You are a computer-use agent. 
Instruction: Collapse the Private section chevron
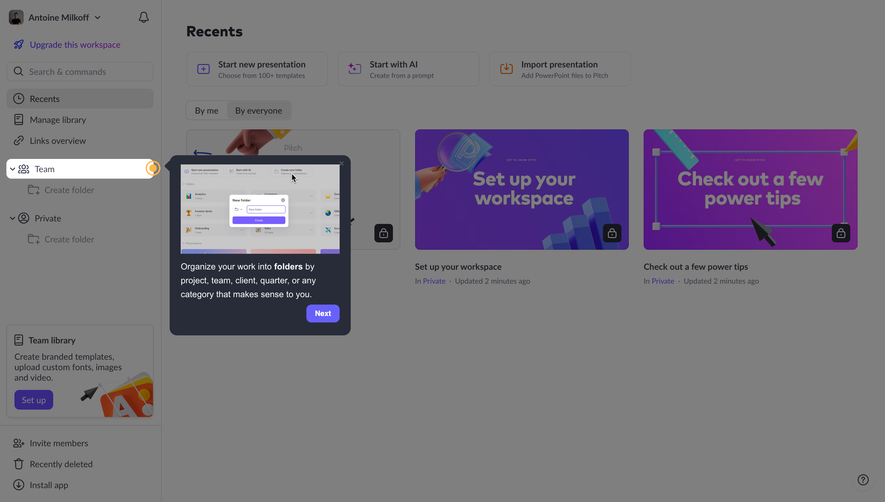[x=12, y=218]
